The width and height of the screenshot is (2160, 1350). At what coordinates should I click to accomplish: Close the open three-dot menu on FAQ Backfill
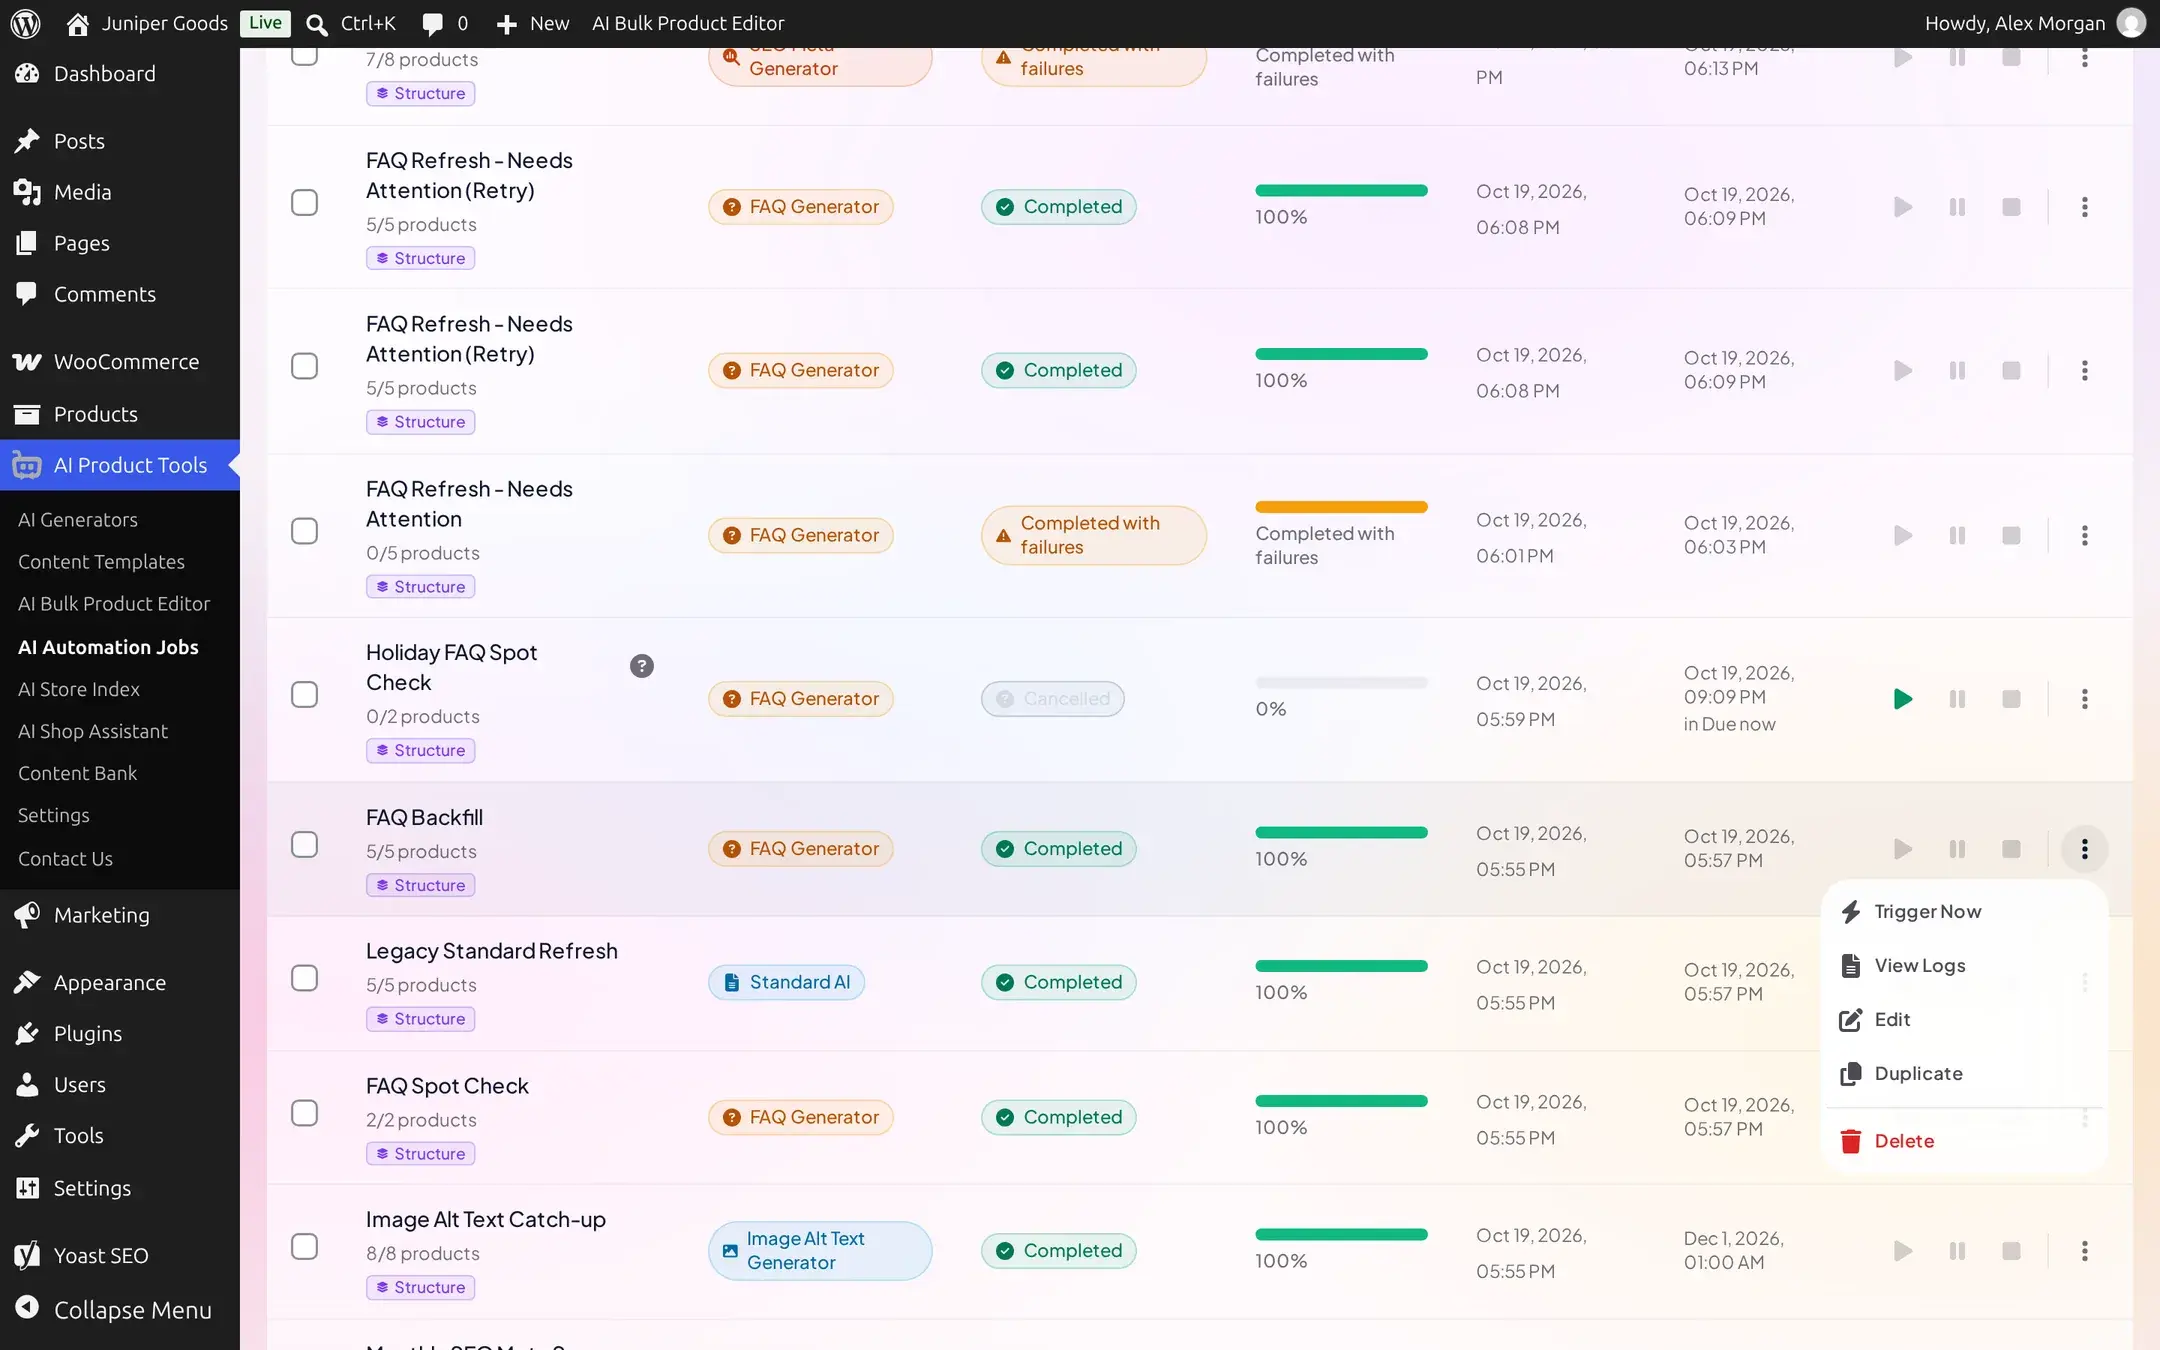2084,849
